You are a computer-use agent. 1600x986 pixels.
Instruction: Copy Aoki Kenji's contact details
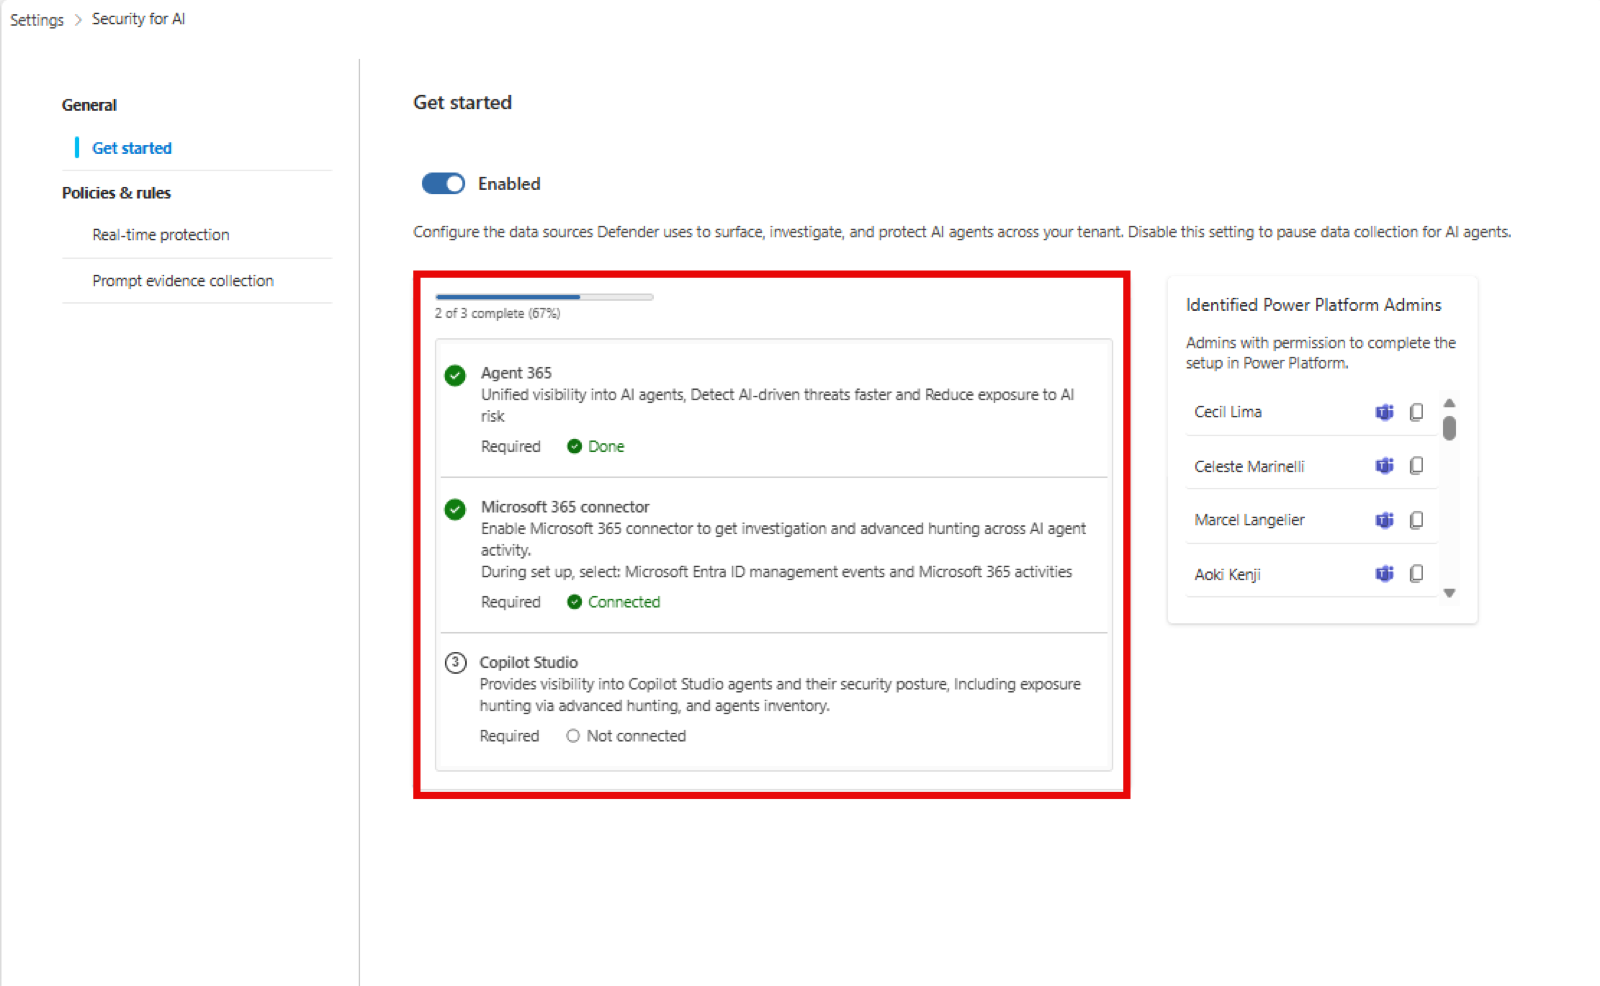1416,574
